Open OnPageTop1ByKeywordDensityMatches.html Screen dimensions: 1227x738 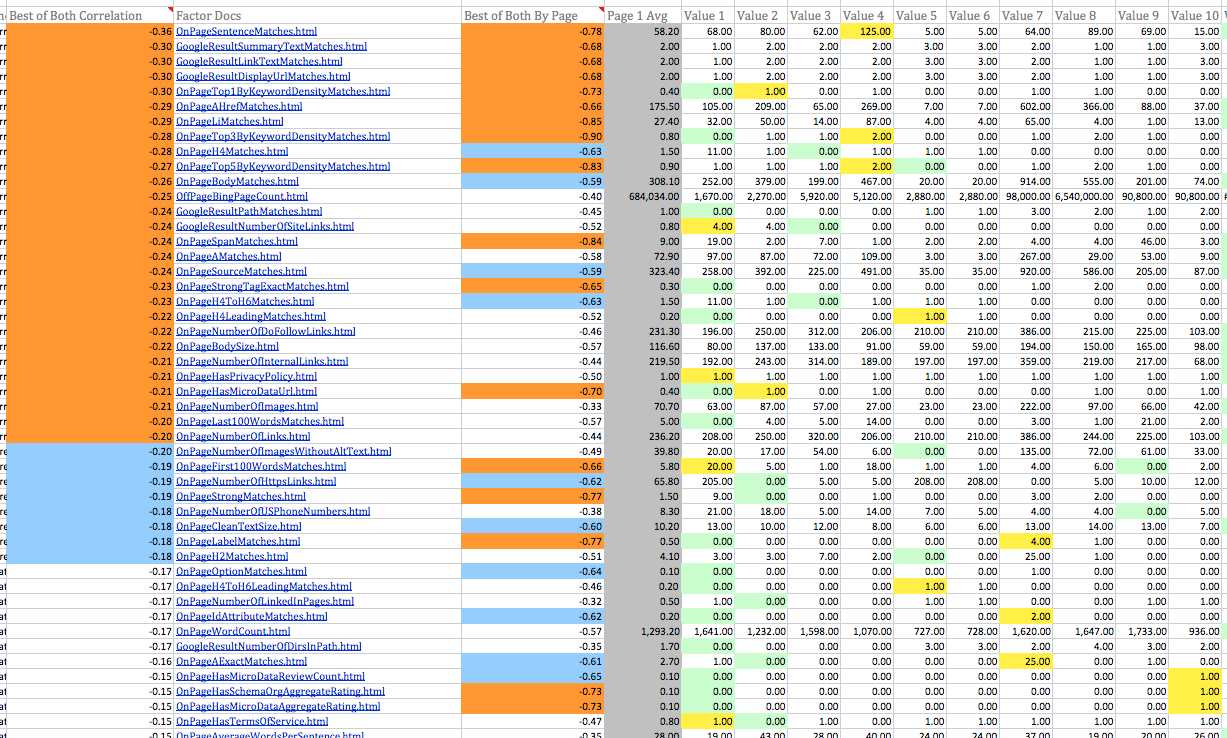coord(283,92)
